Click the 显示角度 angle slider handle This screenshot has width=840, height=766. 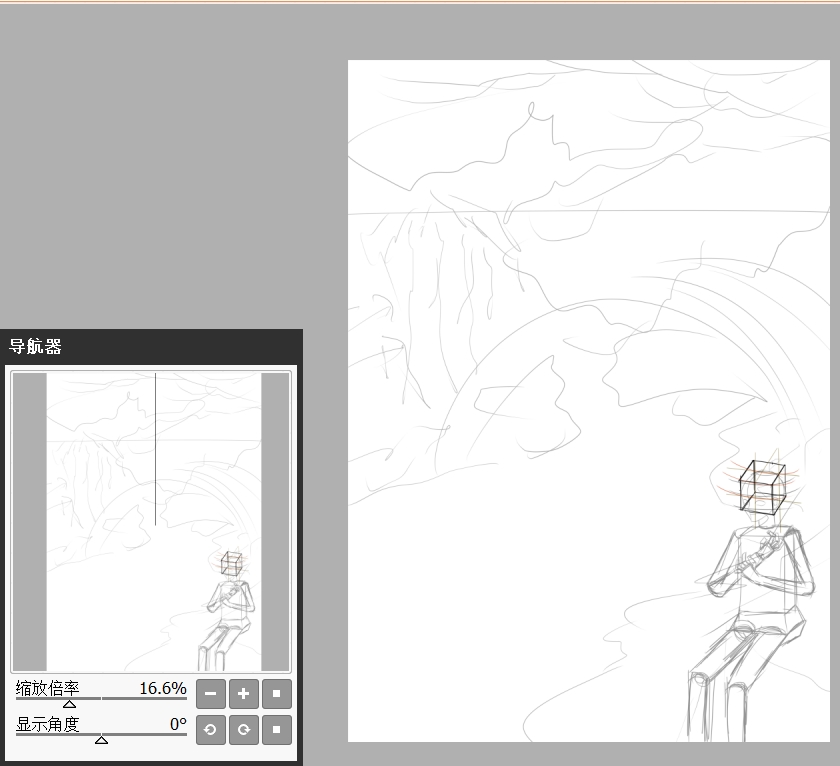point(101,740)
